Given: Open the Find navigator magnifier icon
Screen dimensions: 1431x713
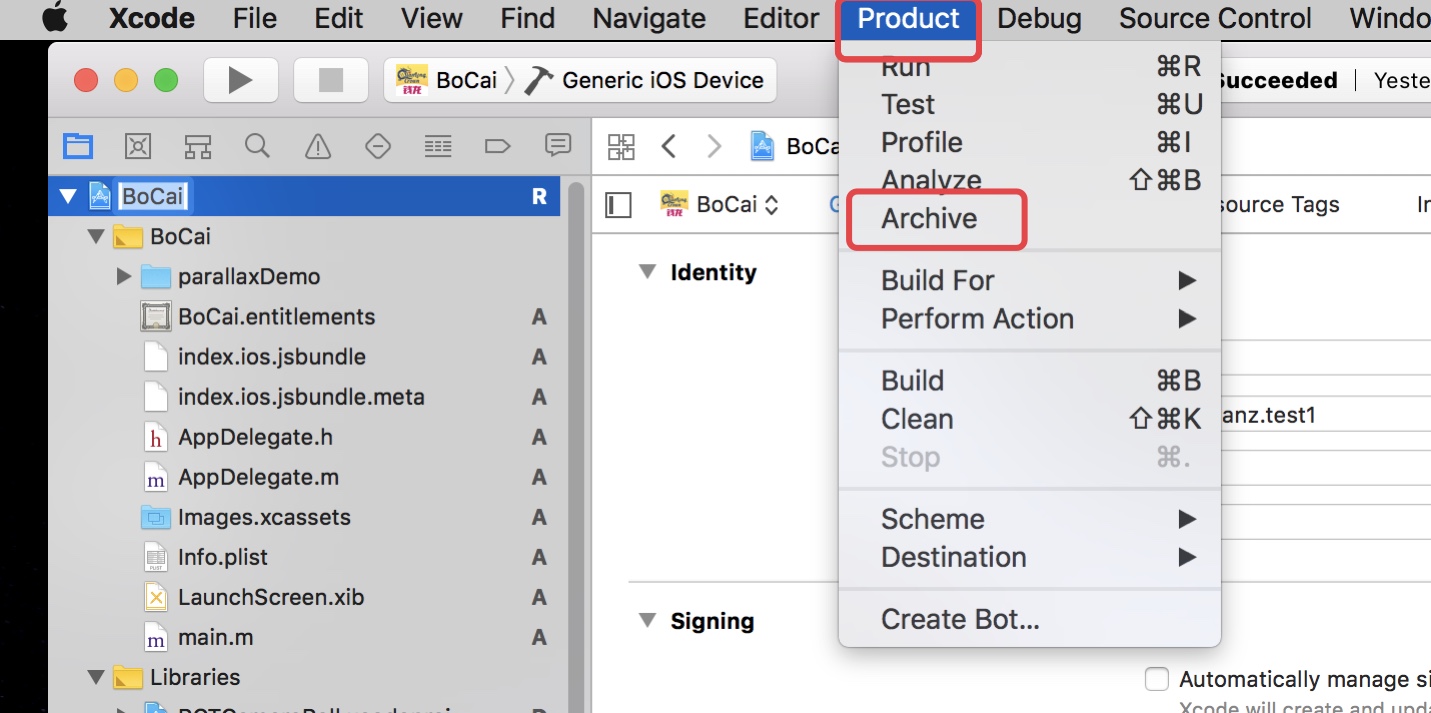Looking at the screenshot, I should pos(257,147).
